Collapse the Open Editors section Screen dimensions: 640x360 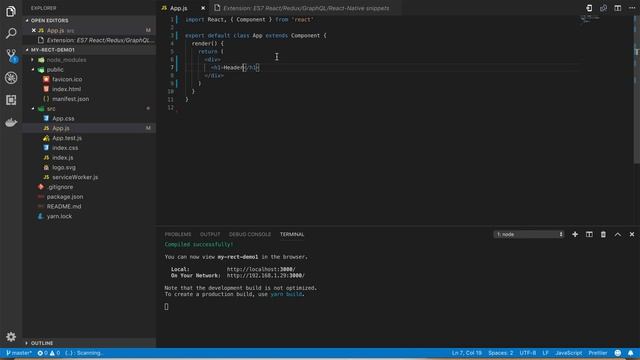(x=49, y=20)
